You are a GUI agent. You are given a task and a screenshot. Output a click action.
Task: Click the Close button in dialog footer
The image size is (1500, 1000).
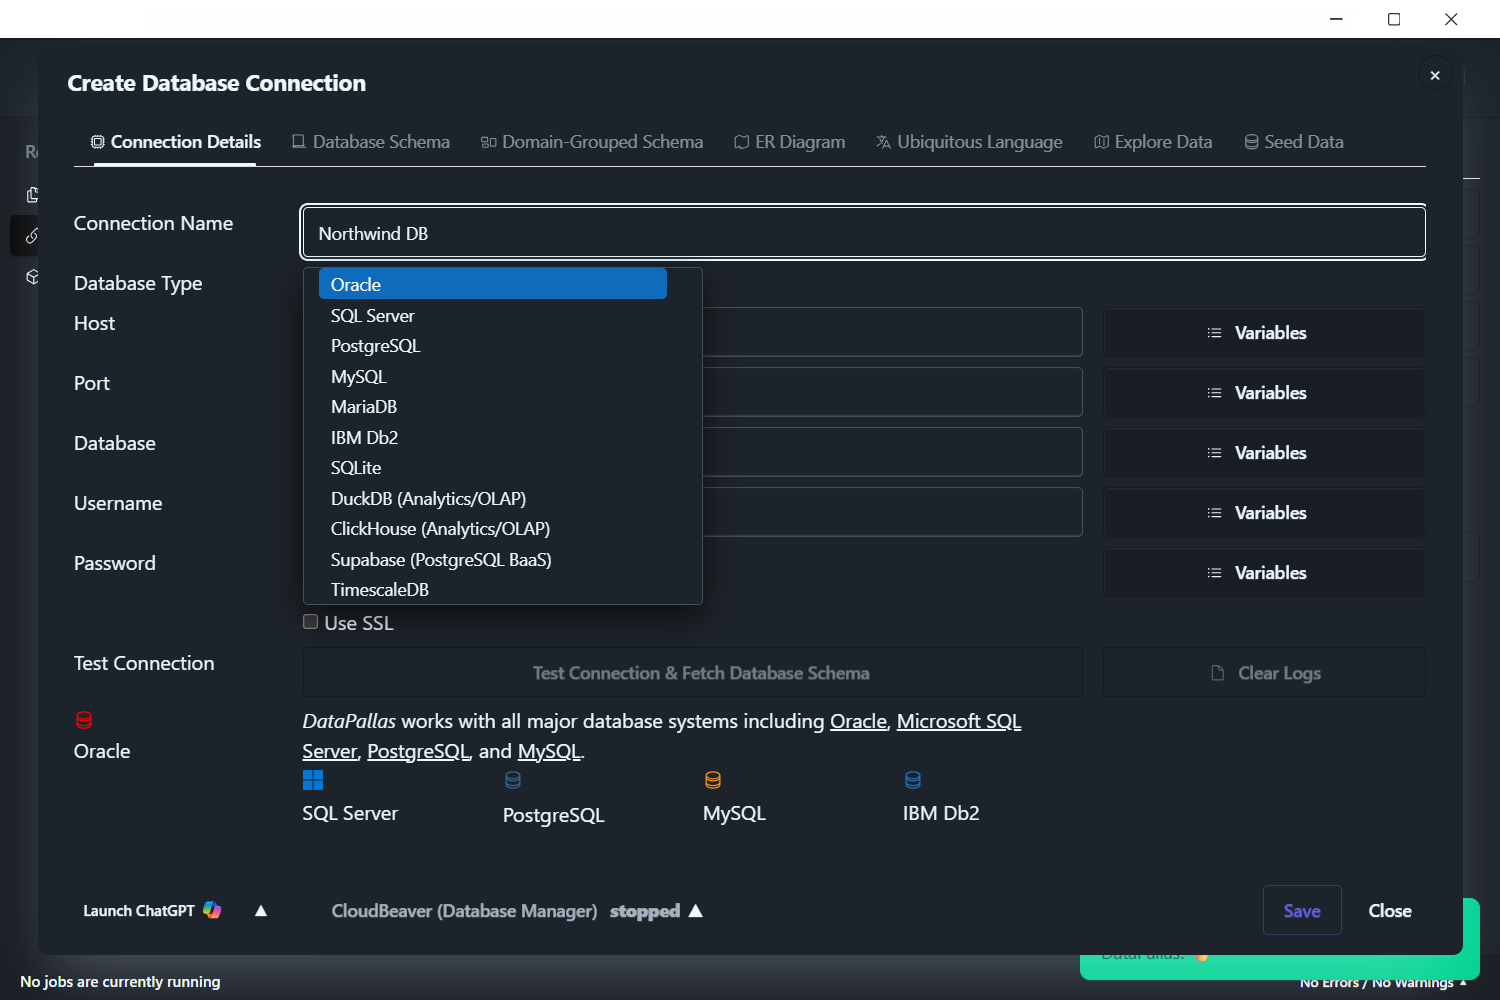point(1390,910)
